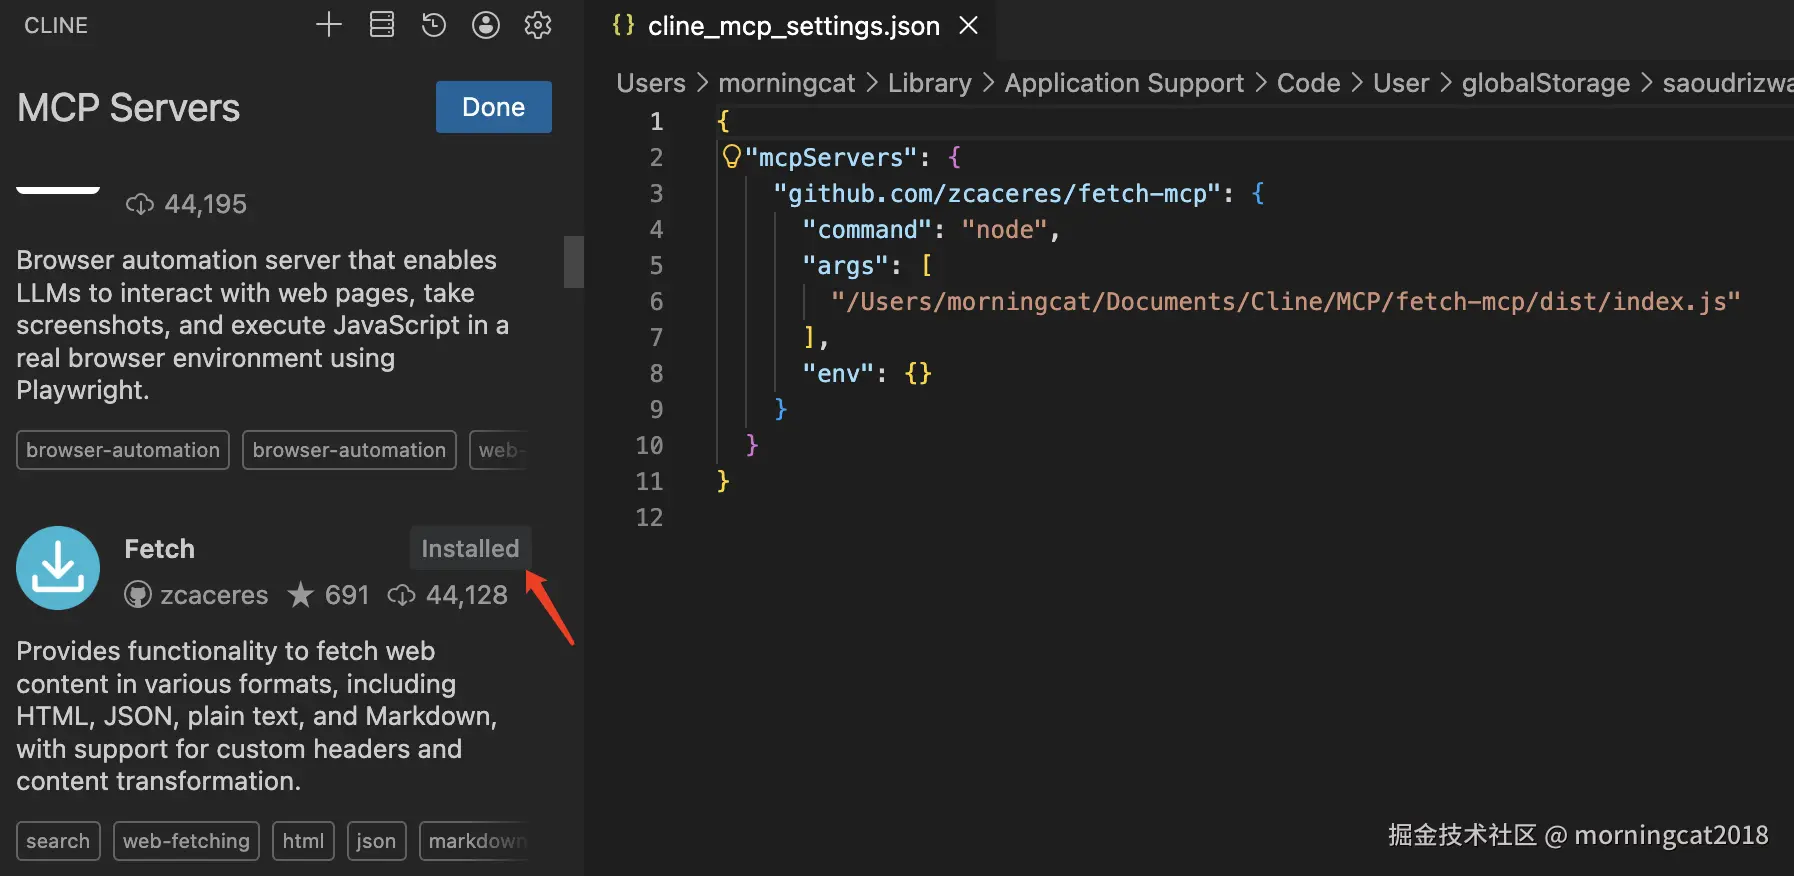Viewport: 1794px width, 876px height.
Task: Click the CLINE panel title
Action: click(x=56, y=26)
